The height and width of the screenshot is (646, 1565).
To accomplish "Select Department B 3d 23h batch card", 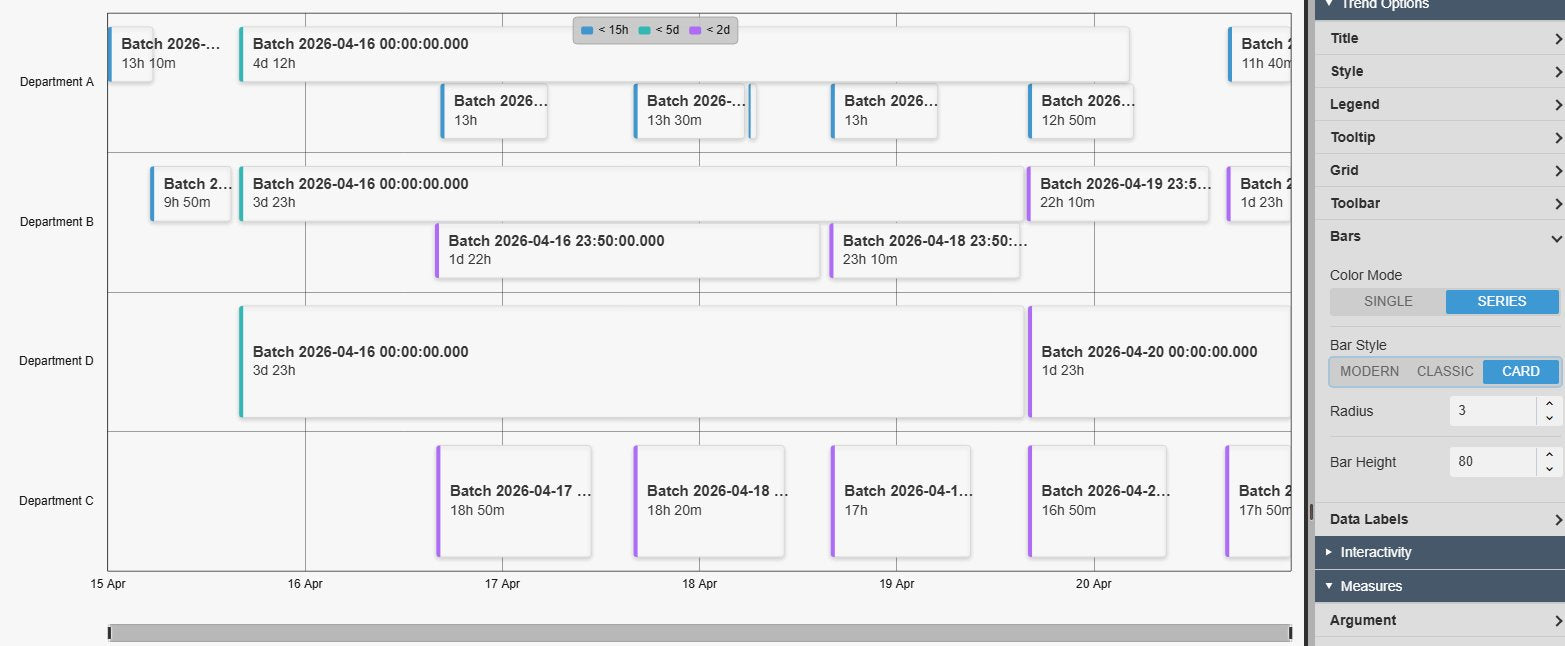I will (x=631, y=194).
